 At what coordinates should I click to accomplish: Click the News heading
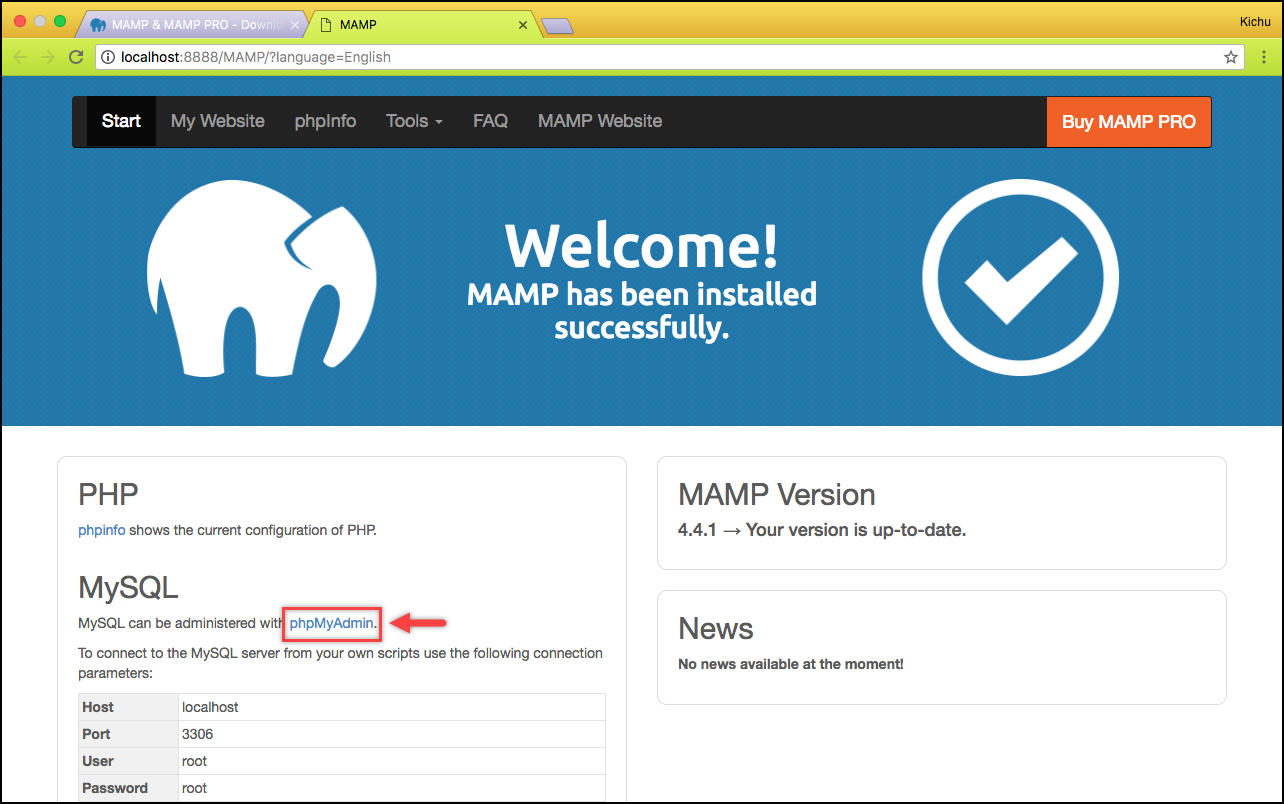tap(716, 628)
